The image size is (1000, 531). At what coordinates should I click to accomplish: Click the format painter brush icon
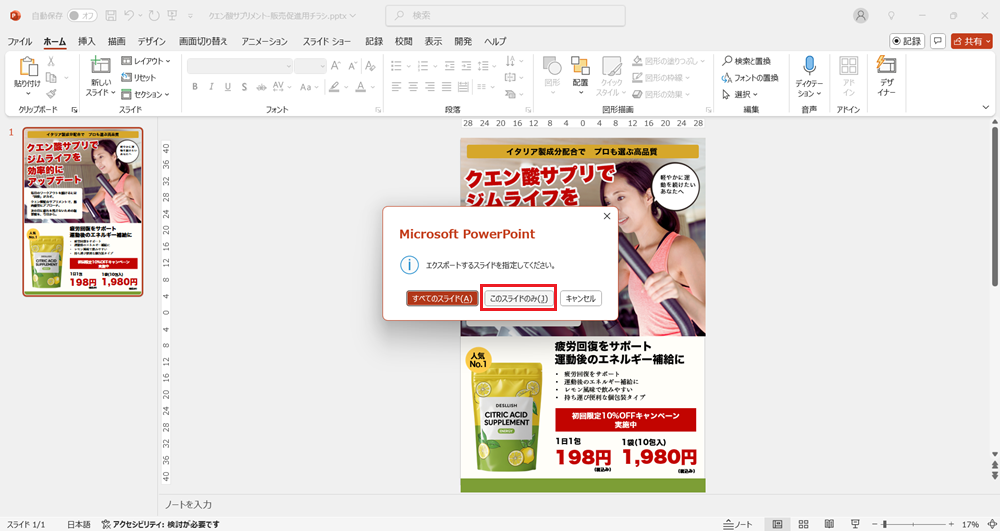(51, 94)
